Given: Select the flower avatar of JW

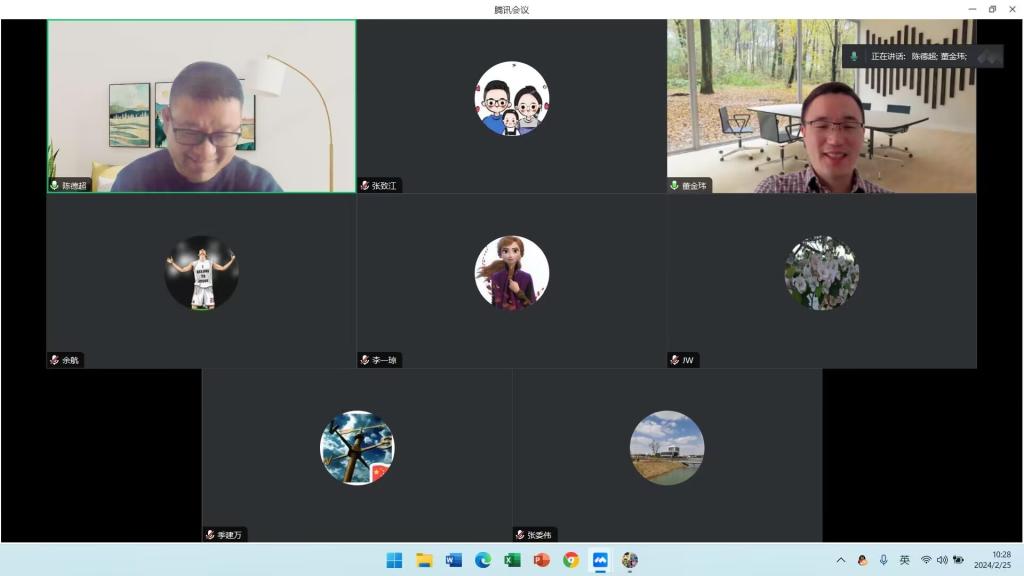Looking at the screenshot, I should 821,273.
